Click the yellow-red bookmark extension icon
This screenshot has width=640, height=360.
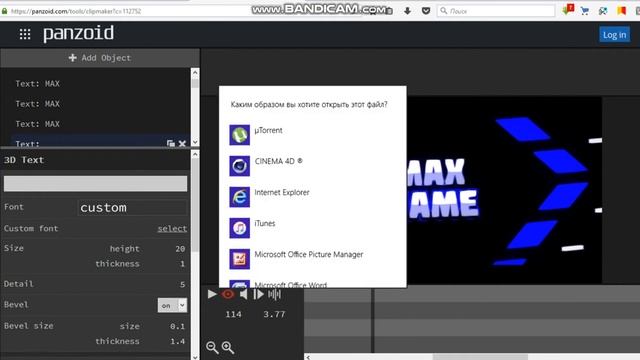click(622, 11)
